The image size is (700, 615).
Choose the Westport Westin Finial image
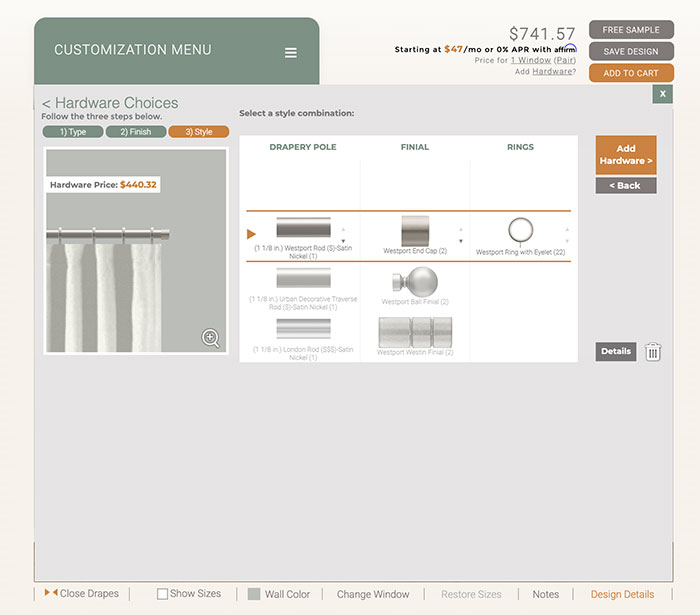click(x=415, y=332)
